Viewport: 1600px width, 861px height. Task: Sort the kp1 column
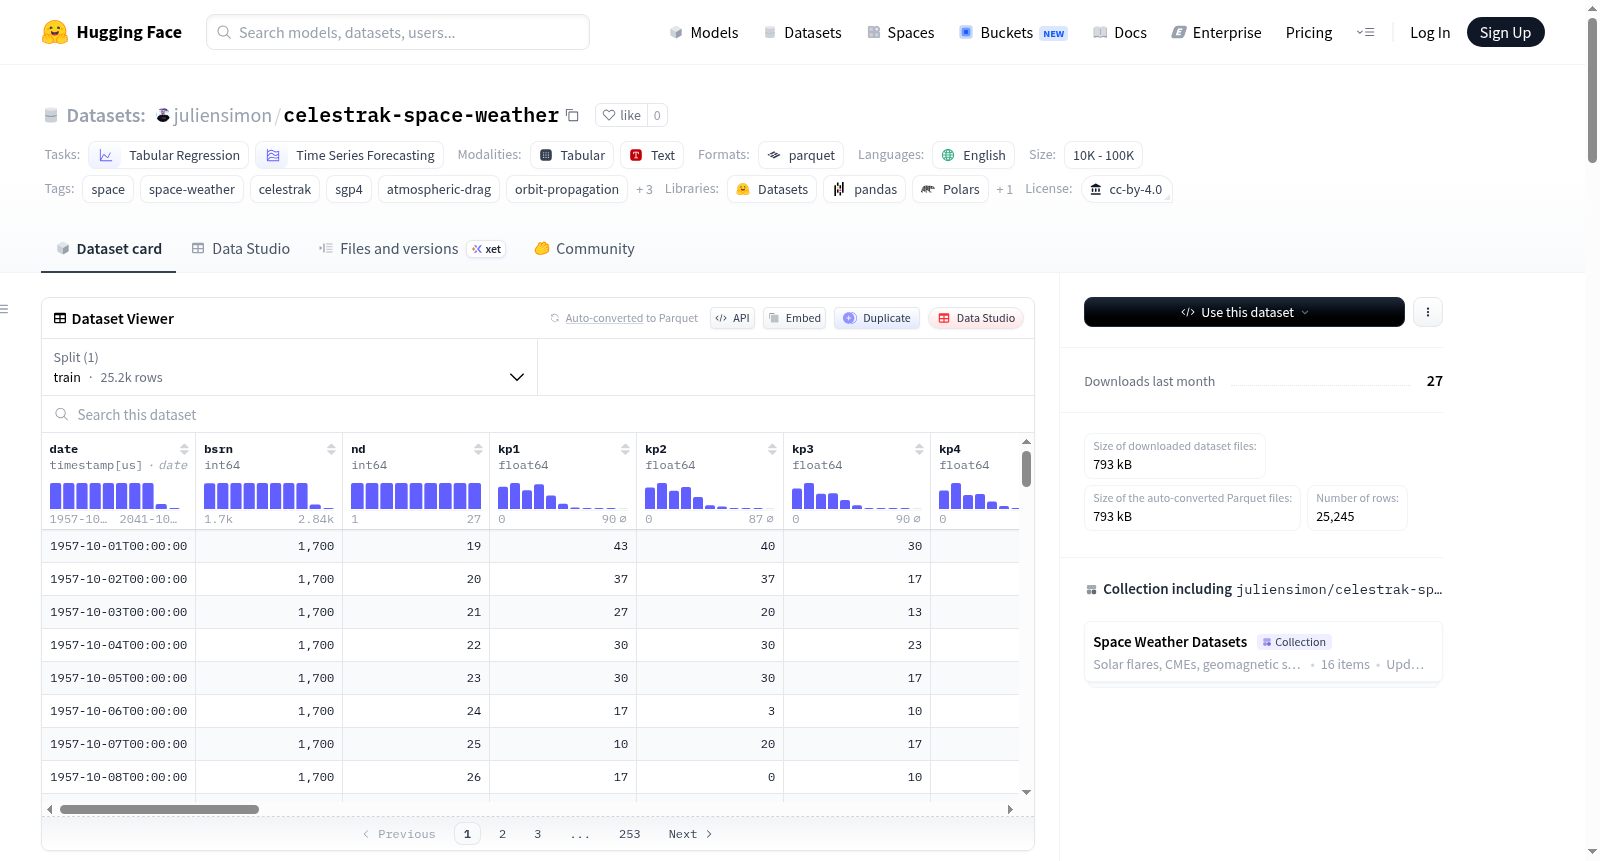(625, 449)
